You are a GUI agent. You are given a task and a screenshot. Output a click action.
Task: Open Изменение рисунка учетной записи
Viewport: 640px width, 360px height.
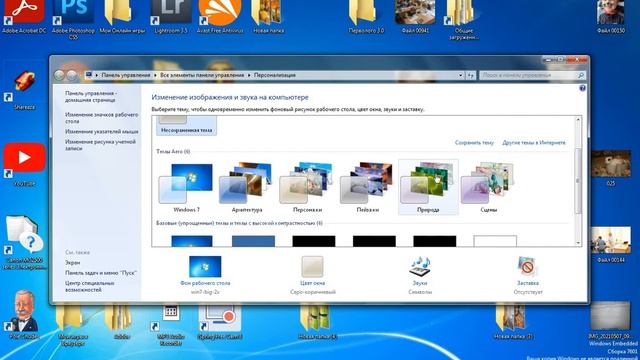pos(100,145)
